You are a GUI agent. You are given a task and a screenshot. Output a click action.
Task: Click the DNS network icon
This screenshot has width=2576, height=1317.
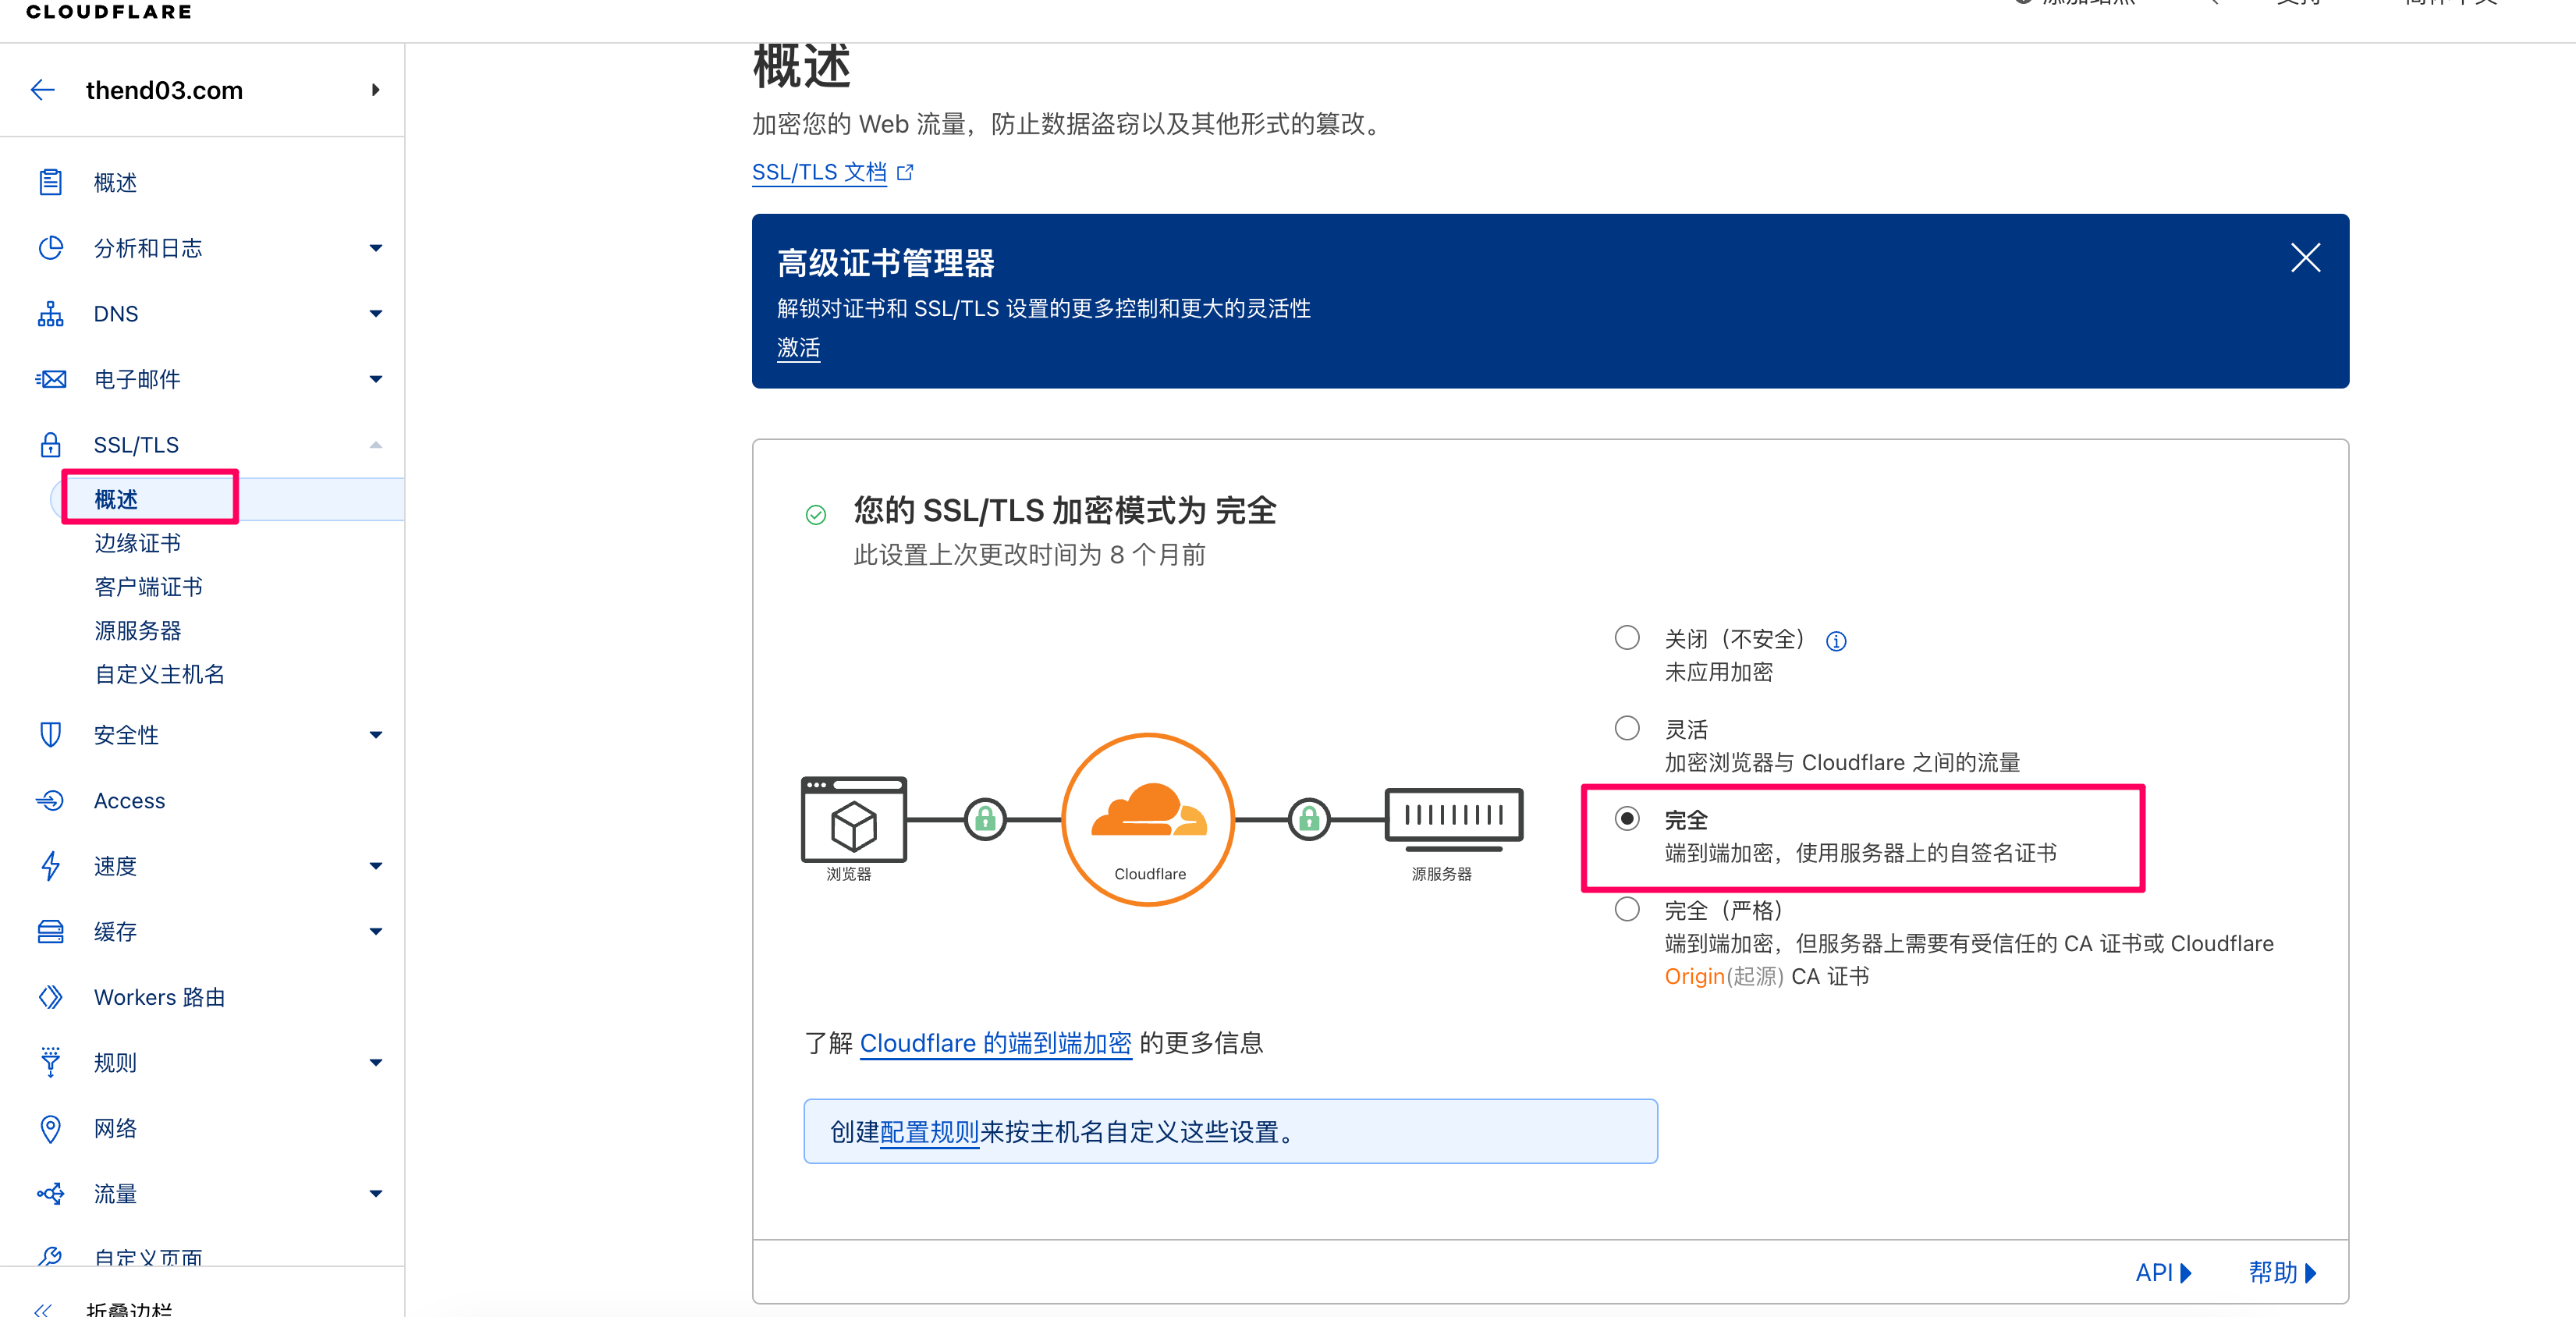coord(50,314)
